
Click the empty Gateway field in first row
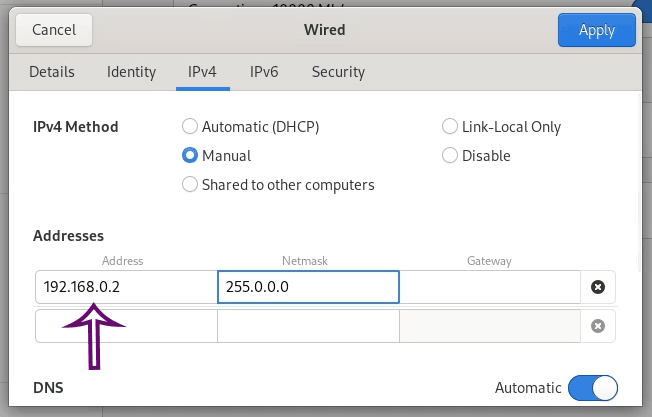[490, 287]
